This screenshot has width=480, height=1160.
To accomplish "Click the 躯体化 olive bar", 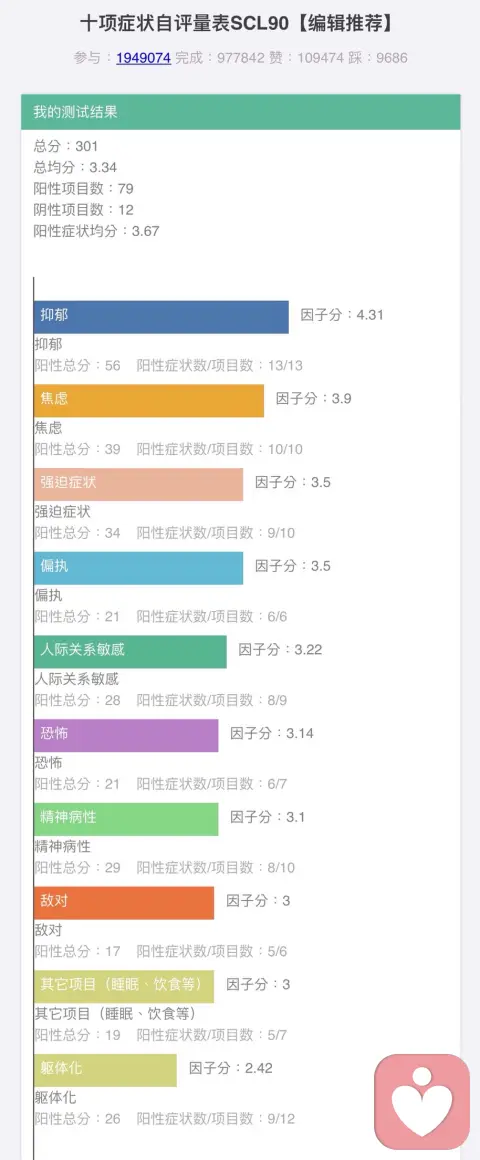I will click(106, 1070).
